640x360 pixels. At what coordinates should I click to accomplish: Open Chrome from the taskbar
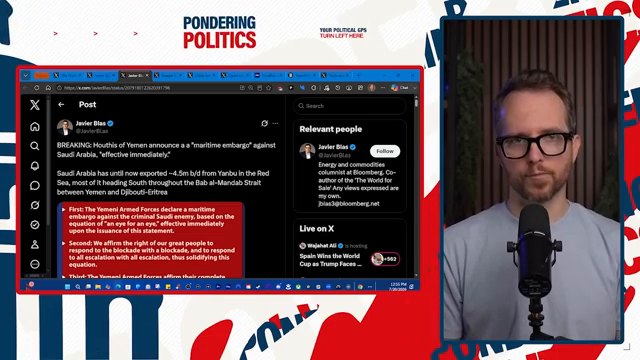pos(360,287)
